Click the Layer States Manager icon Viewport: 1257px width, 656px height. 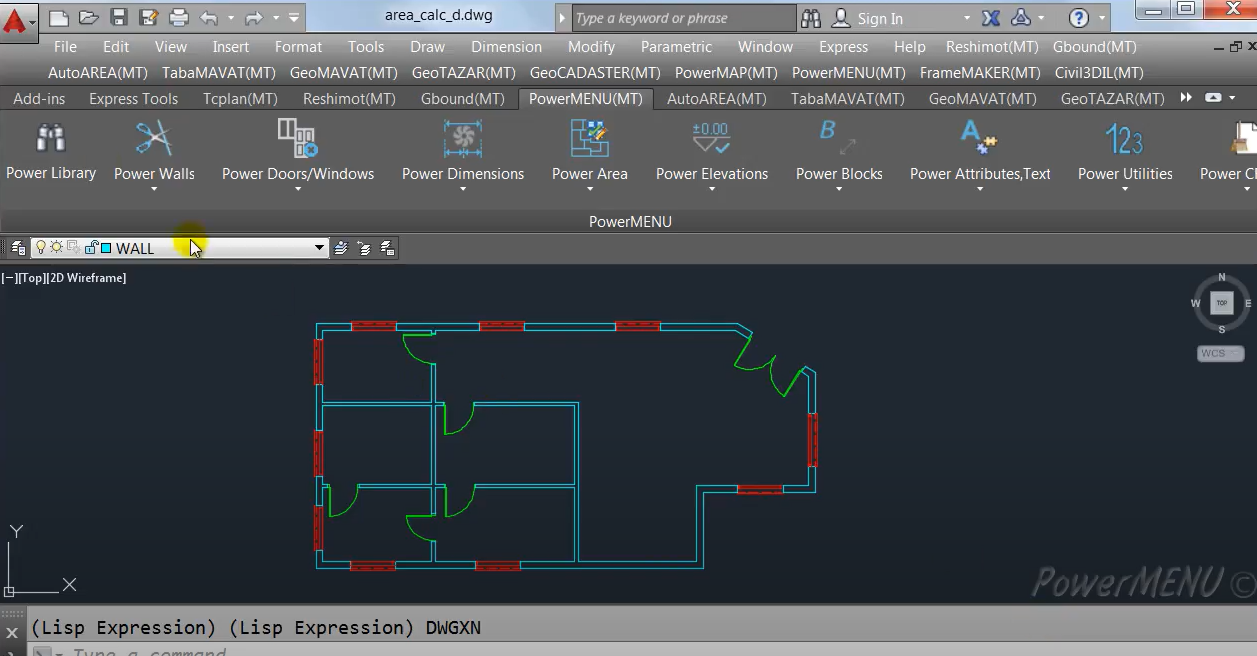387,248
